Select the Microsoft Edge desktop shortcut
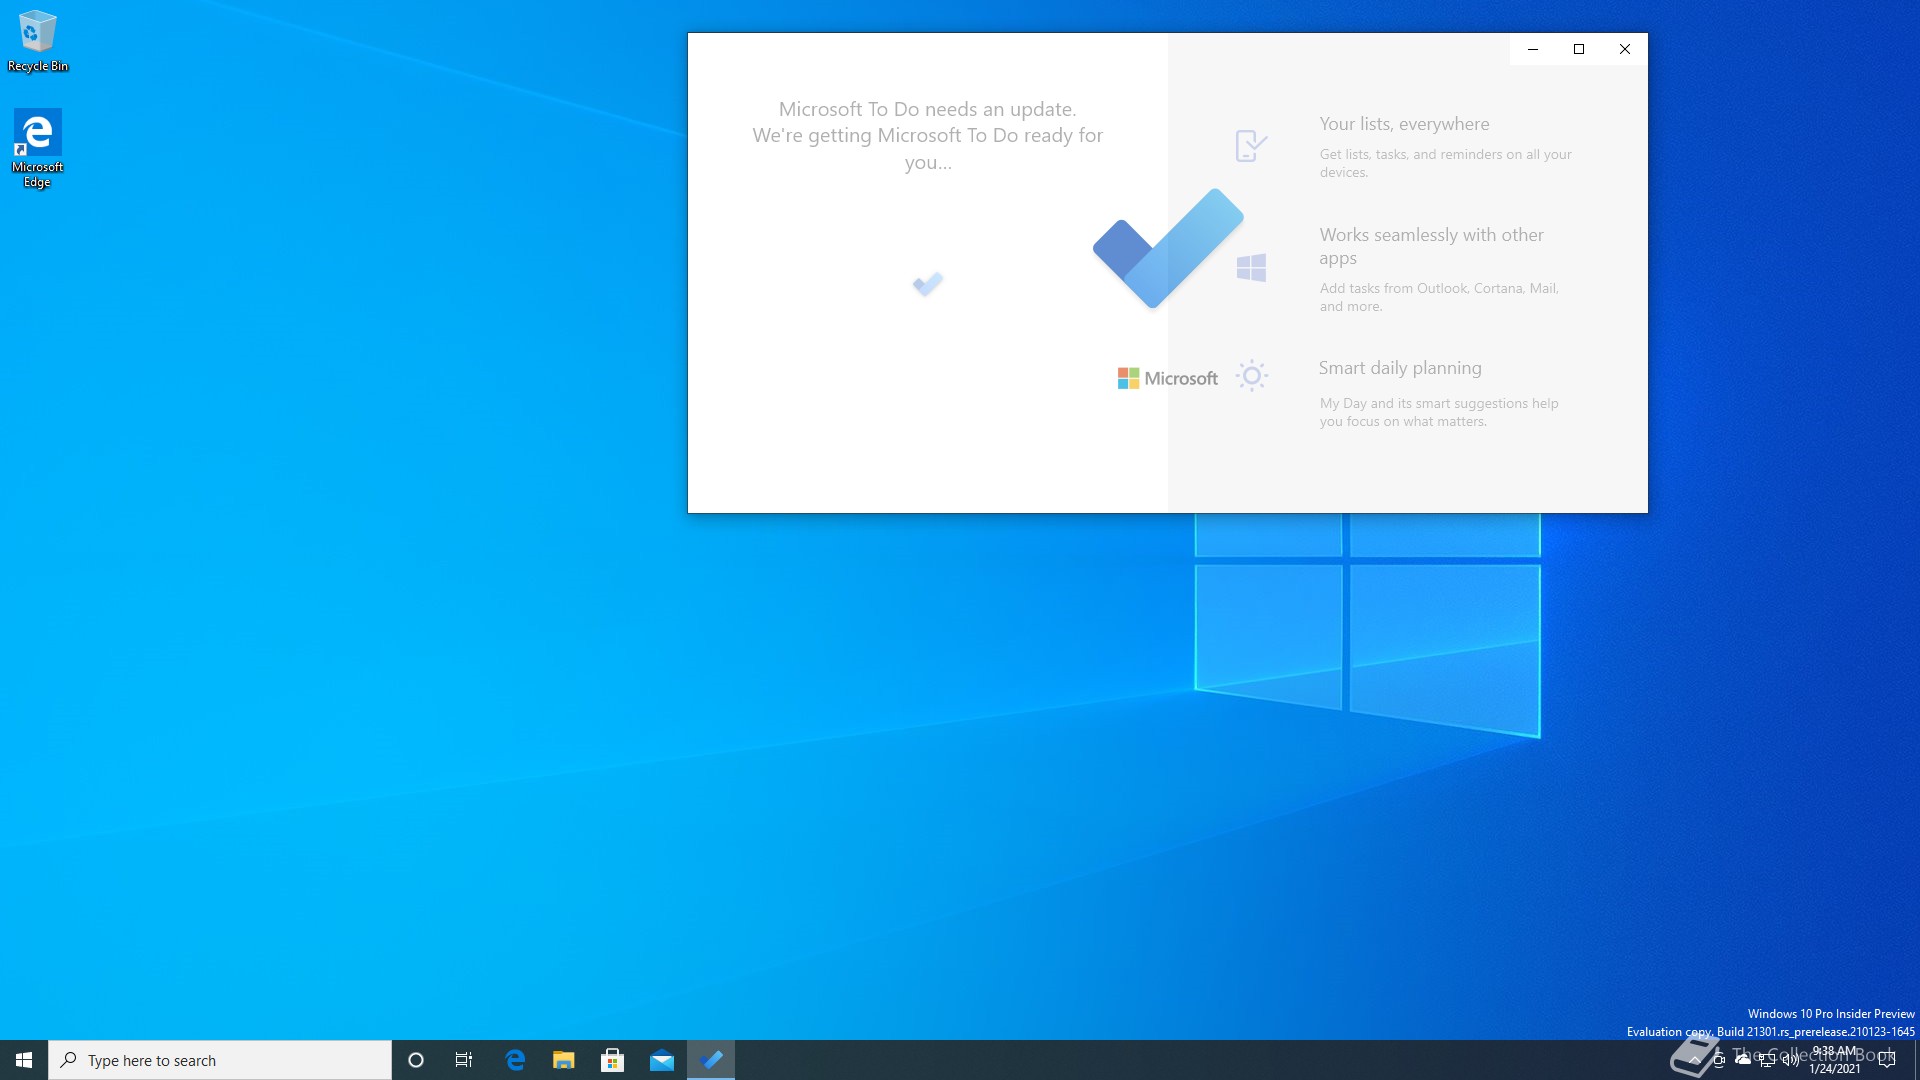The height and width of the screenshot is (1080, 1920). 38,148
